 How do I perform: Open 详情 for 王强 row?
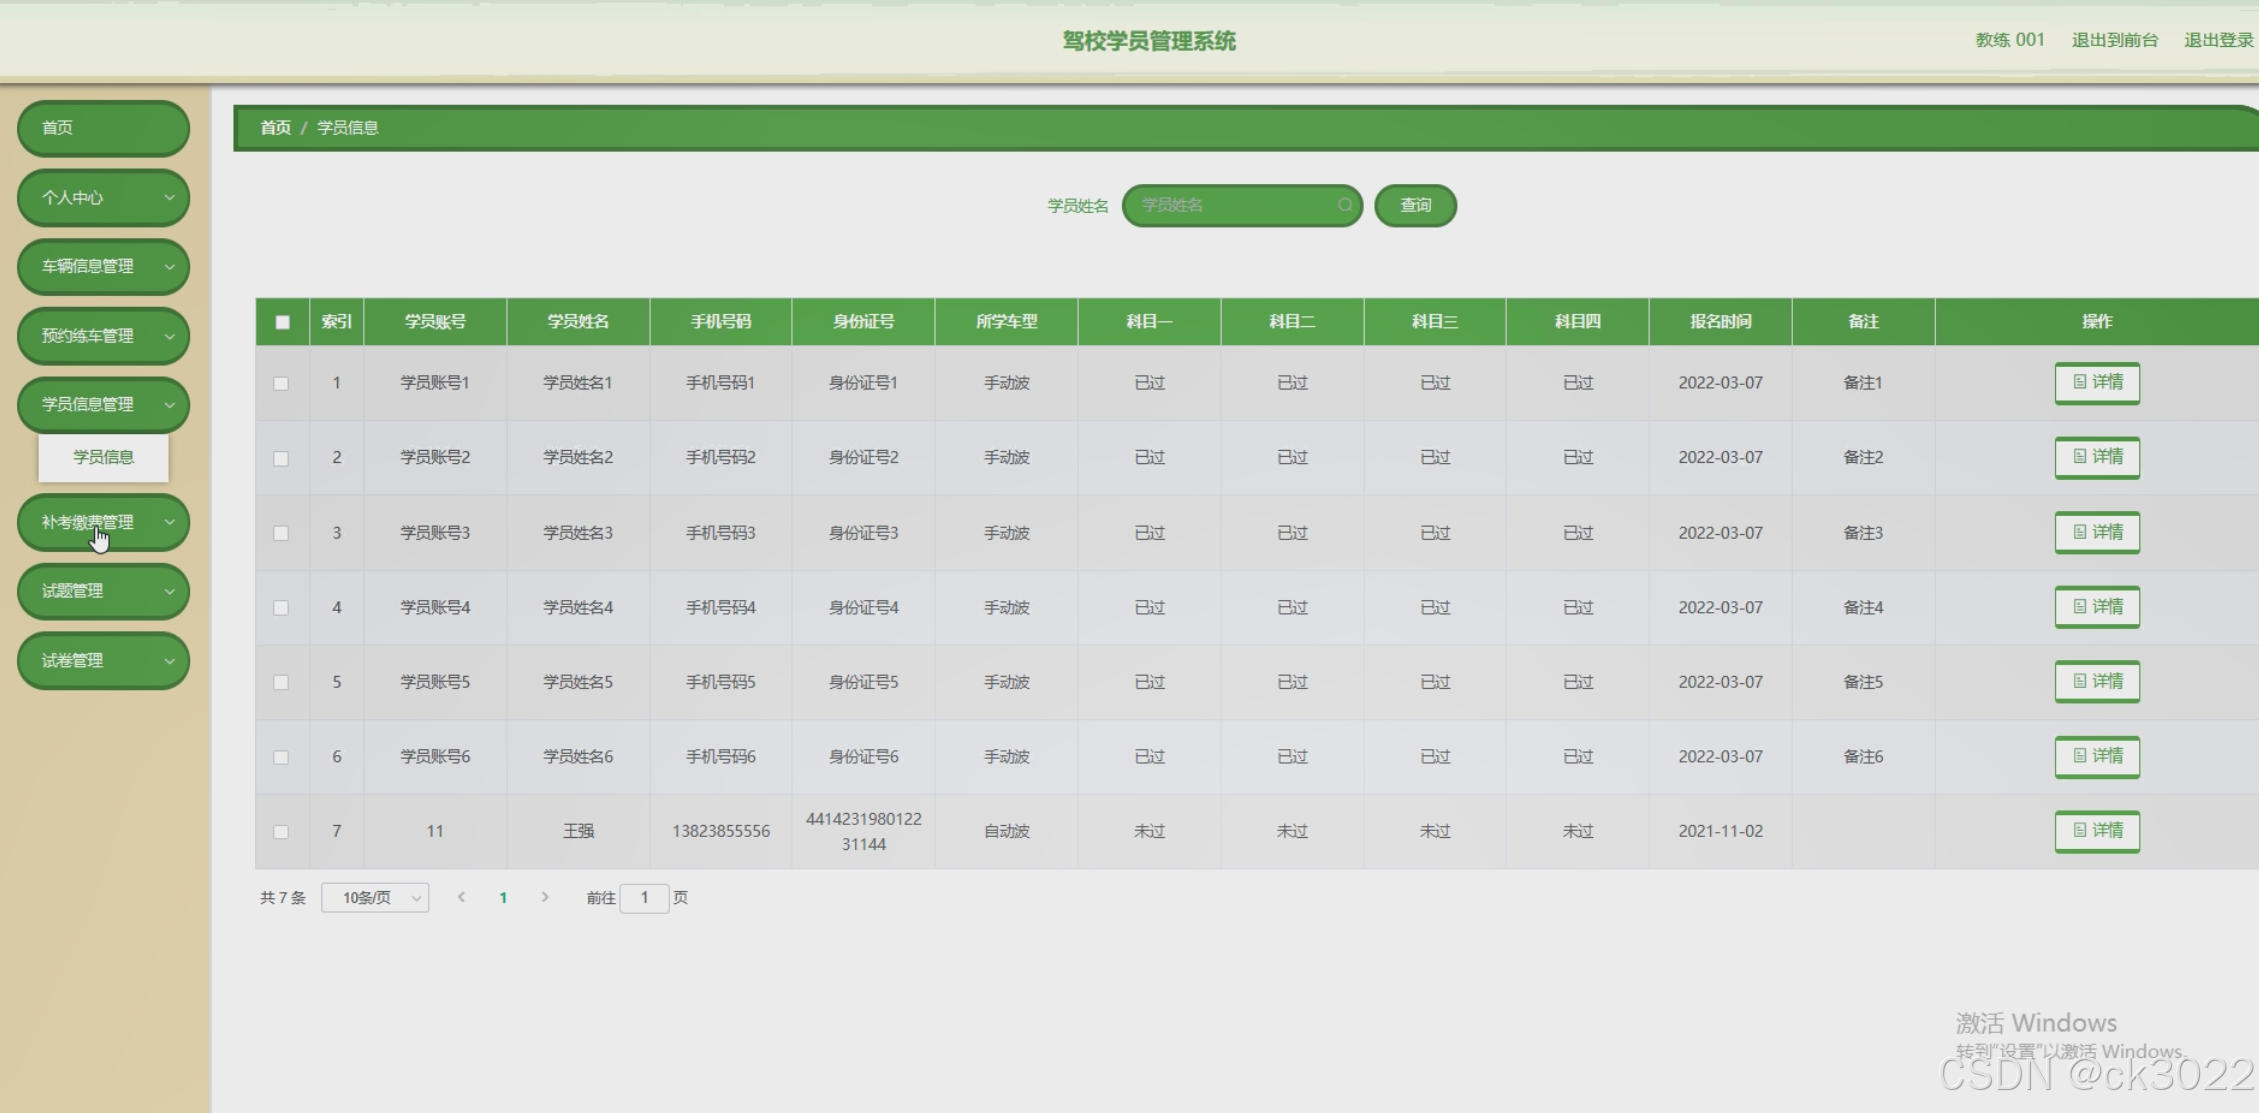point(2096,830)
